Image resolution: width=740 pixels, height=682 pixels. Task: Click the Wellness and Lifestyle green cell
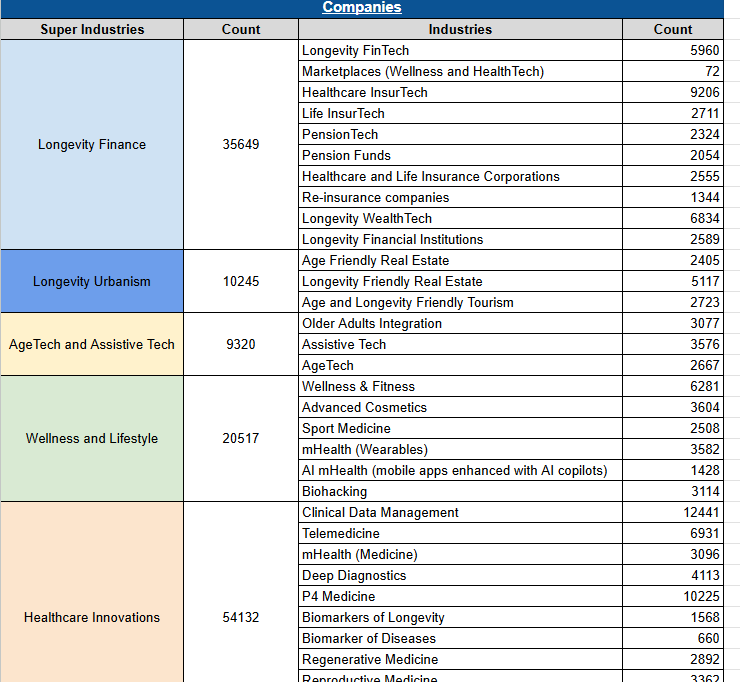[92, 438]
